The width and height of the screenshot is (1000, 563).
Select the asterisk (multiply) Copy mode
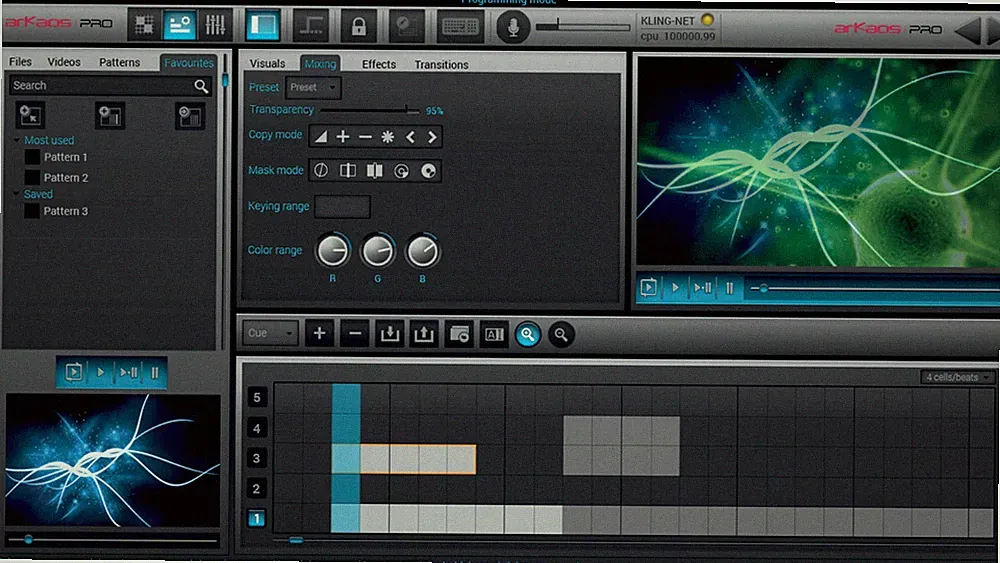point(387,136)
